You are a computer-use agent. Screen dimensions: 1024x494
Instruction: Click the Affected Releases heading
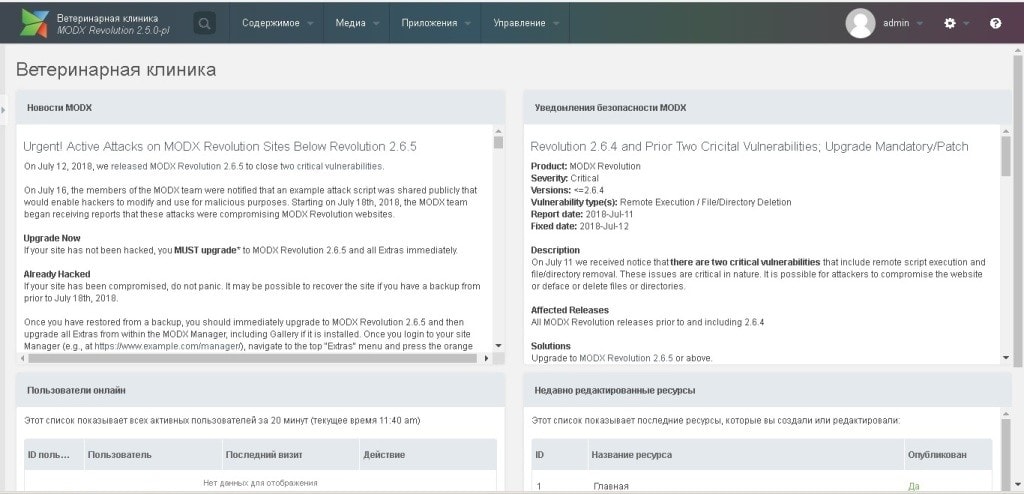click(x=569, y=310)
